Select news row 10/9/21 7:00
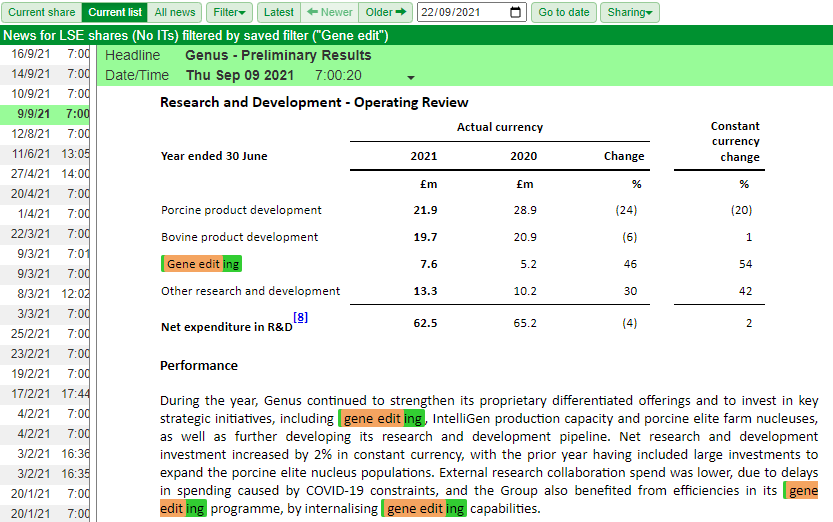833x522 pixels. [45, 94]
